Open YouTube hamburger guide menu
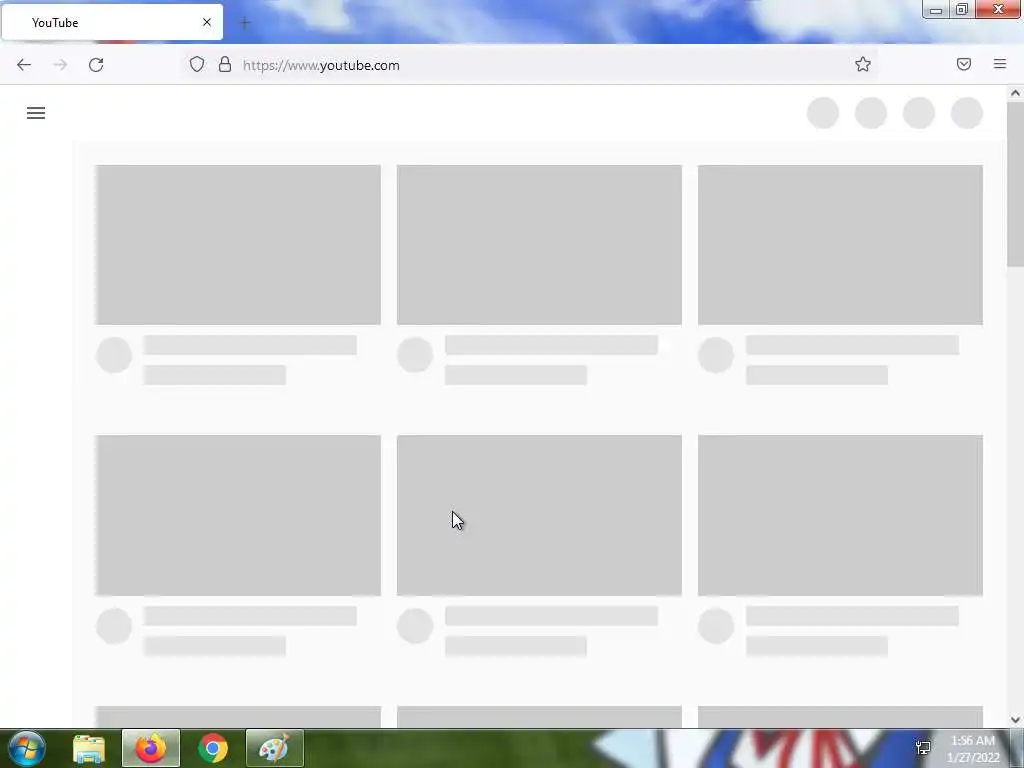Image resolution: width=1024 pixels, height=768 pixels. (36, 113)
